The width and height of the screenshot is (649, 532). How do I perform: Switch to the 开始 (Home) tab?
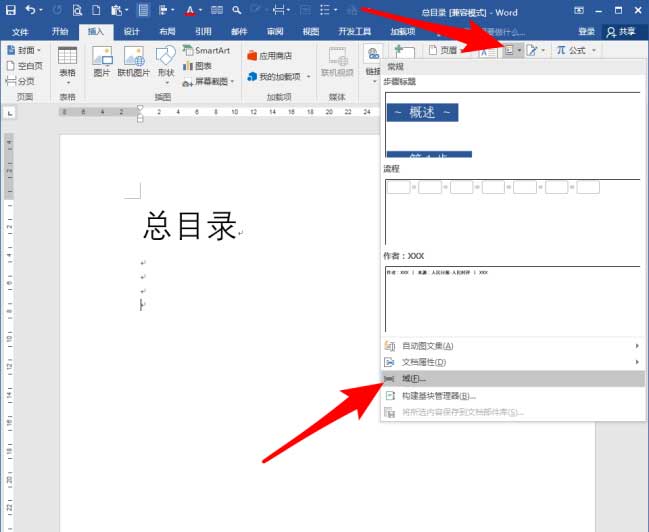click(x=60, y=31)
